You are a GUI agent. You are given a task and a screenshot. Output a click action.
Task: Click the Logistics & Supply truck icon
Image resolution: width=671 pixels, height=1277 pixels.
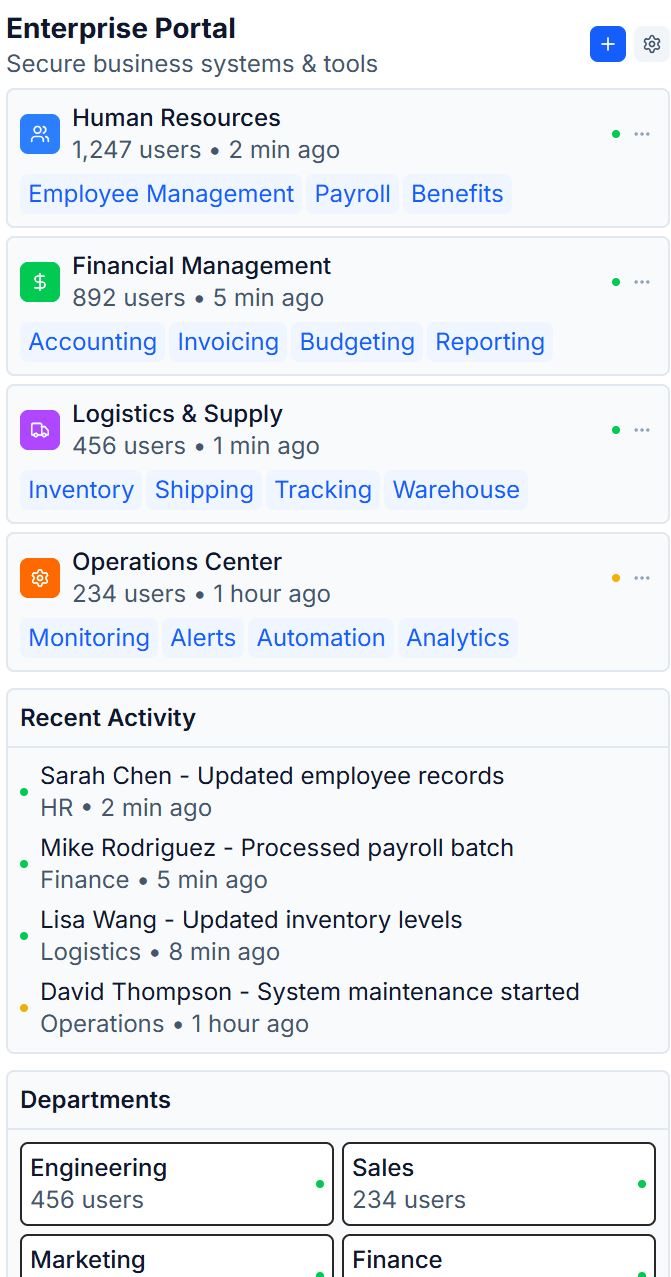click(x=40, y=430)
